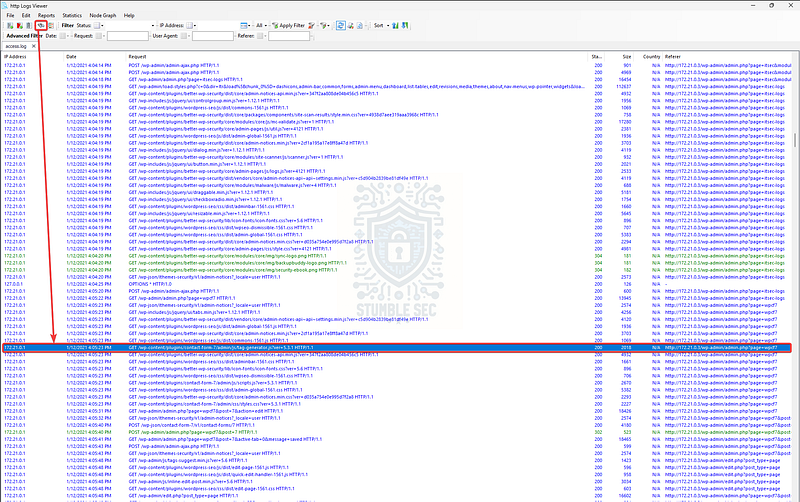The width and height of the screenshot is (800, 502).
Task: Click the red add-file icon beside open
Action: [x=19, y=26]
